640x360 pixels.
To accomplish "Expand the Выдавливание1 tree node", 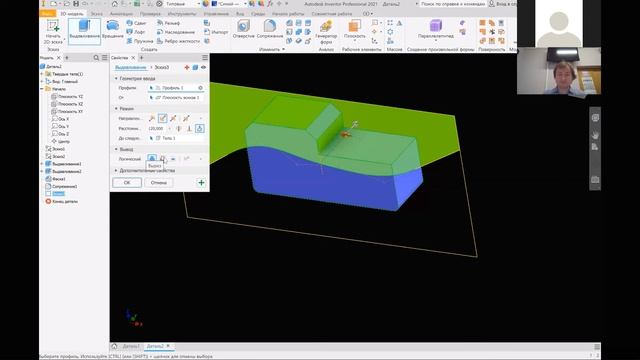I will 42,164.
